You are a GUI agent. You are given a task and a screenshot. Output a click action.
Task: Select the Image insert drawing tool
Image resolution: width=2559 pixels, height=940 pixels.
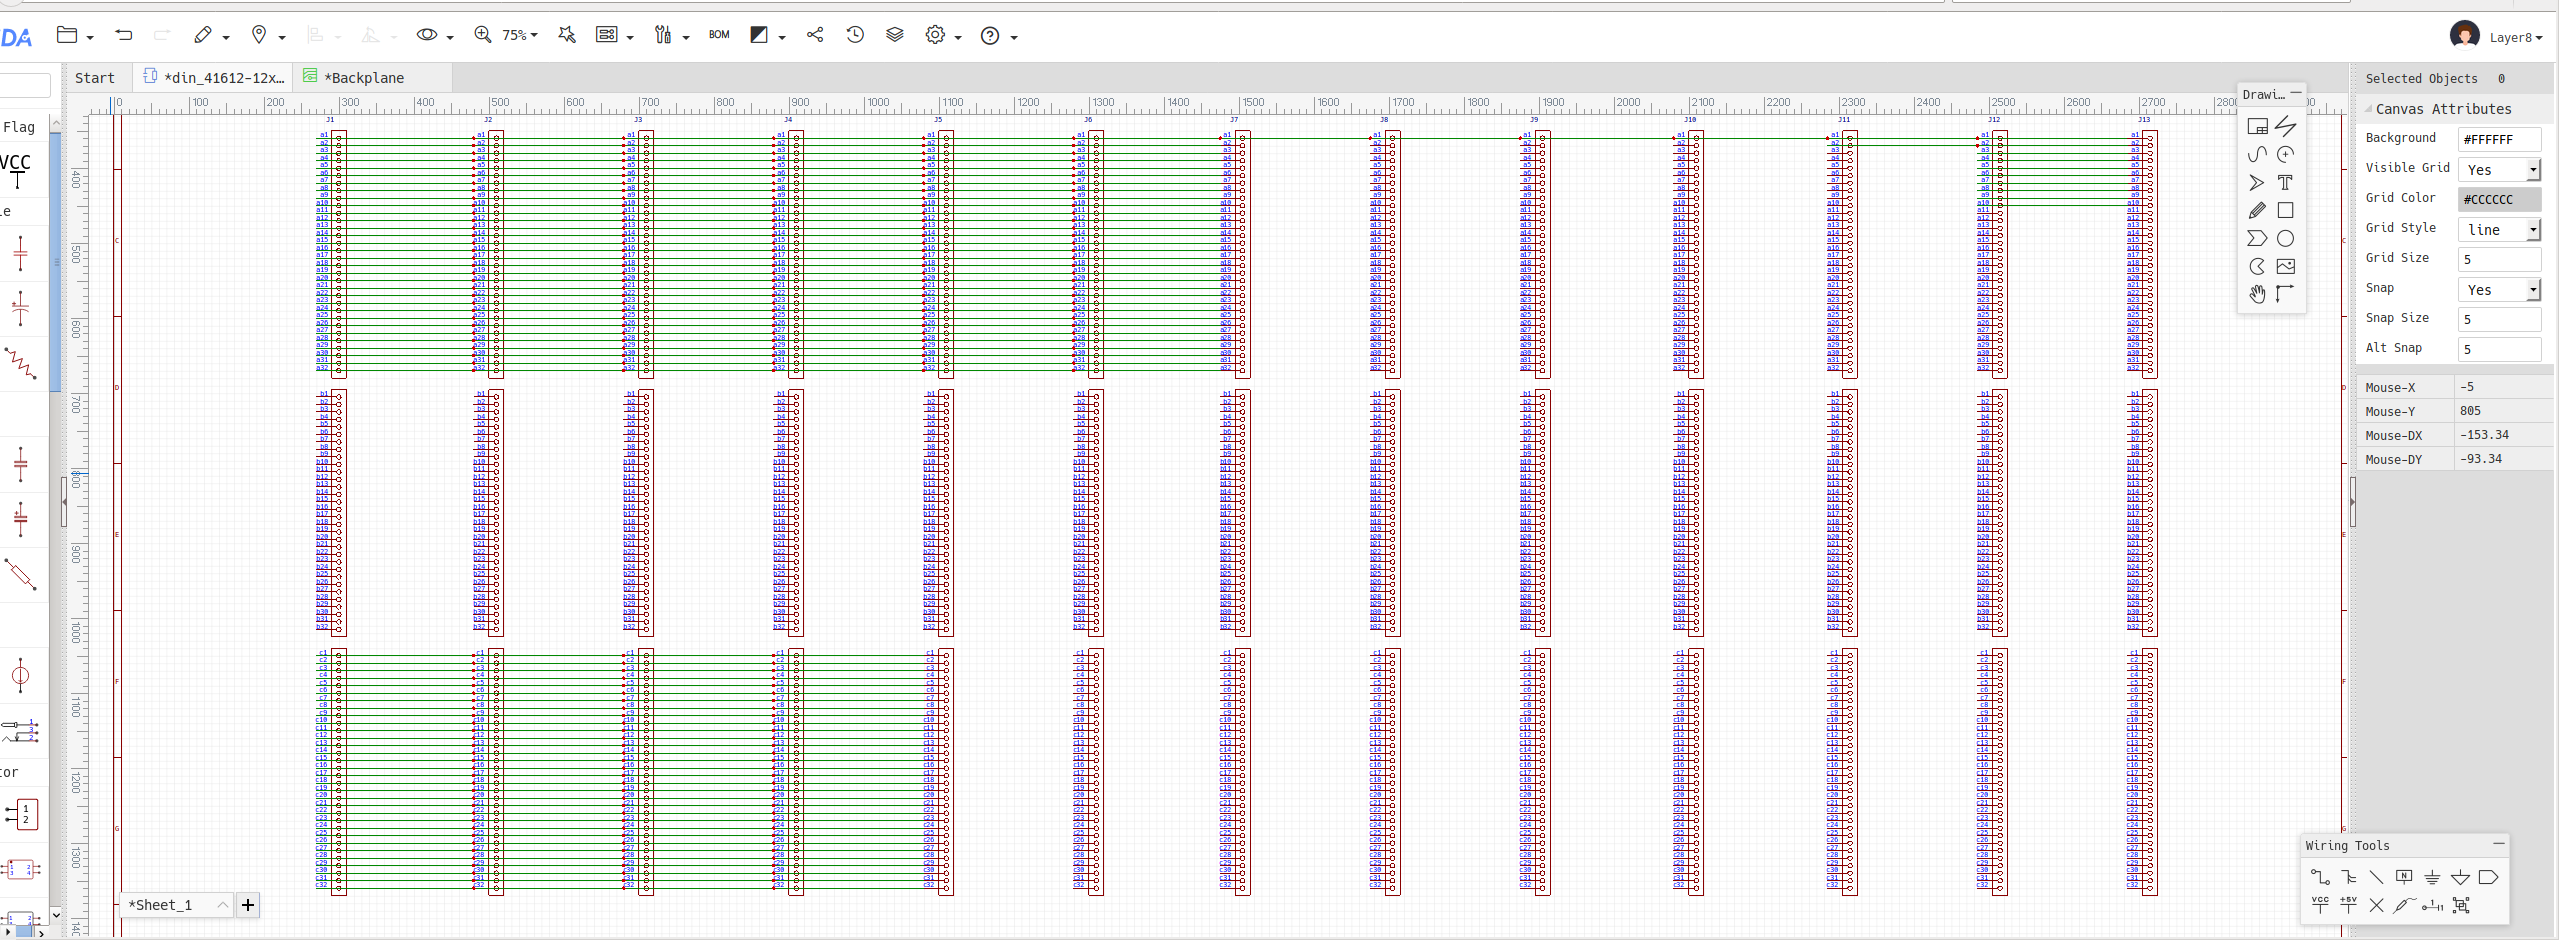[x=2285, y=266]
